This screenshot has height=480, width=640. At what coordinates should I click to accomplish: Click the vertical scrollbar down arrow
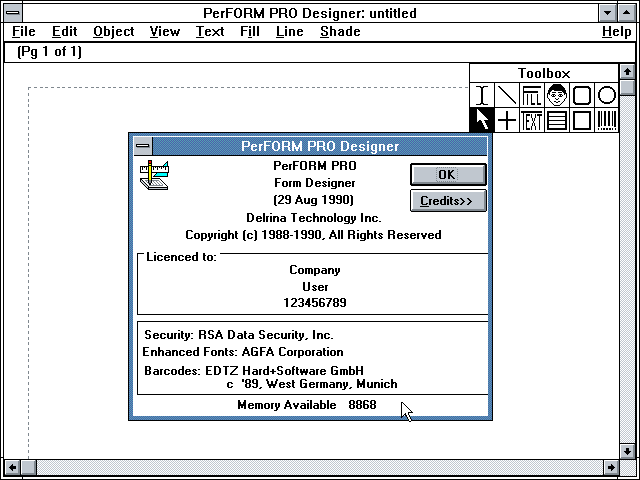click(627, 451)
